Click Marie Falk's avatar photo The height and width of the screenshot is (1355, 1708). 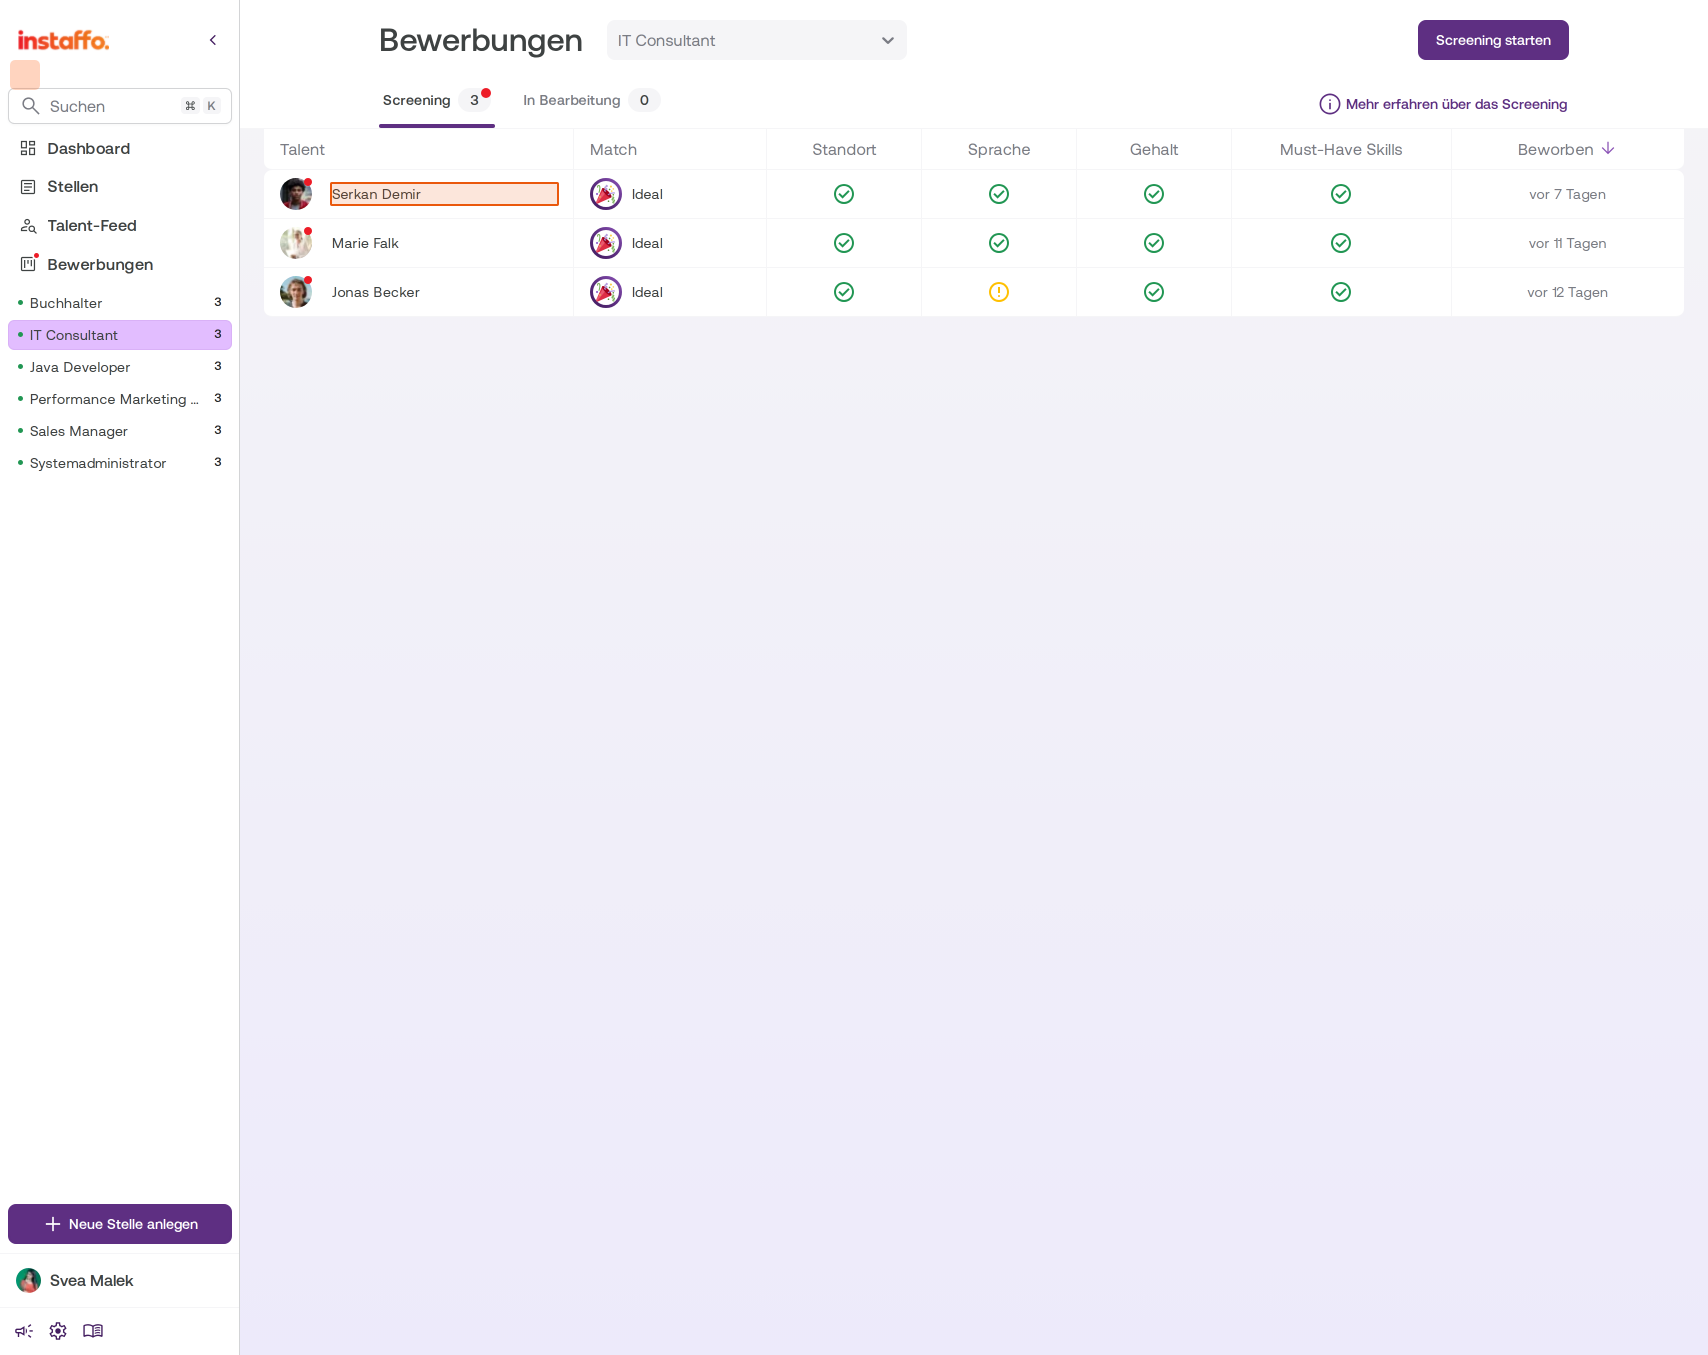296,243
